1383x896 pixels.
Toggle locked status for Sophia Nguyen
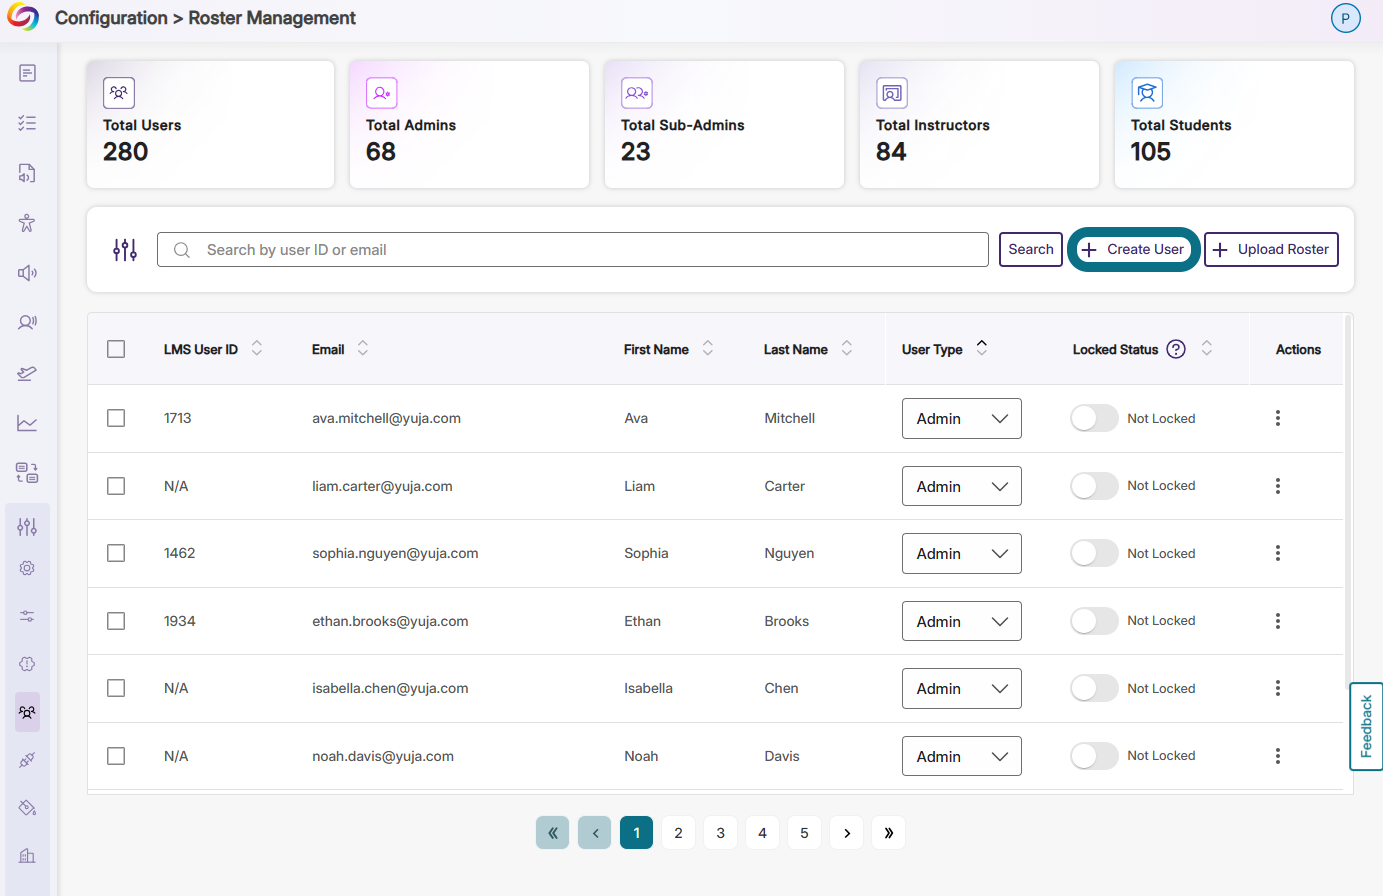(x=1094, y=553)
